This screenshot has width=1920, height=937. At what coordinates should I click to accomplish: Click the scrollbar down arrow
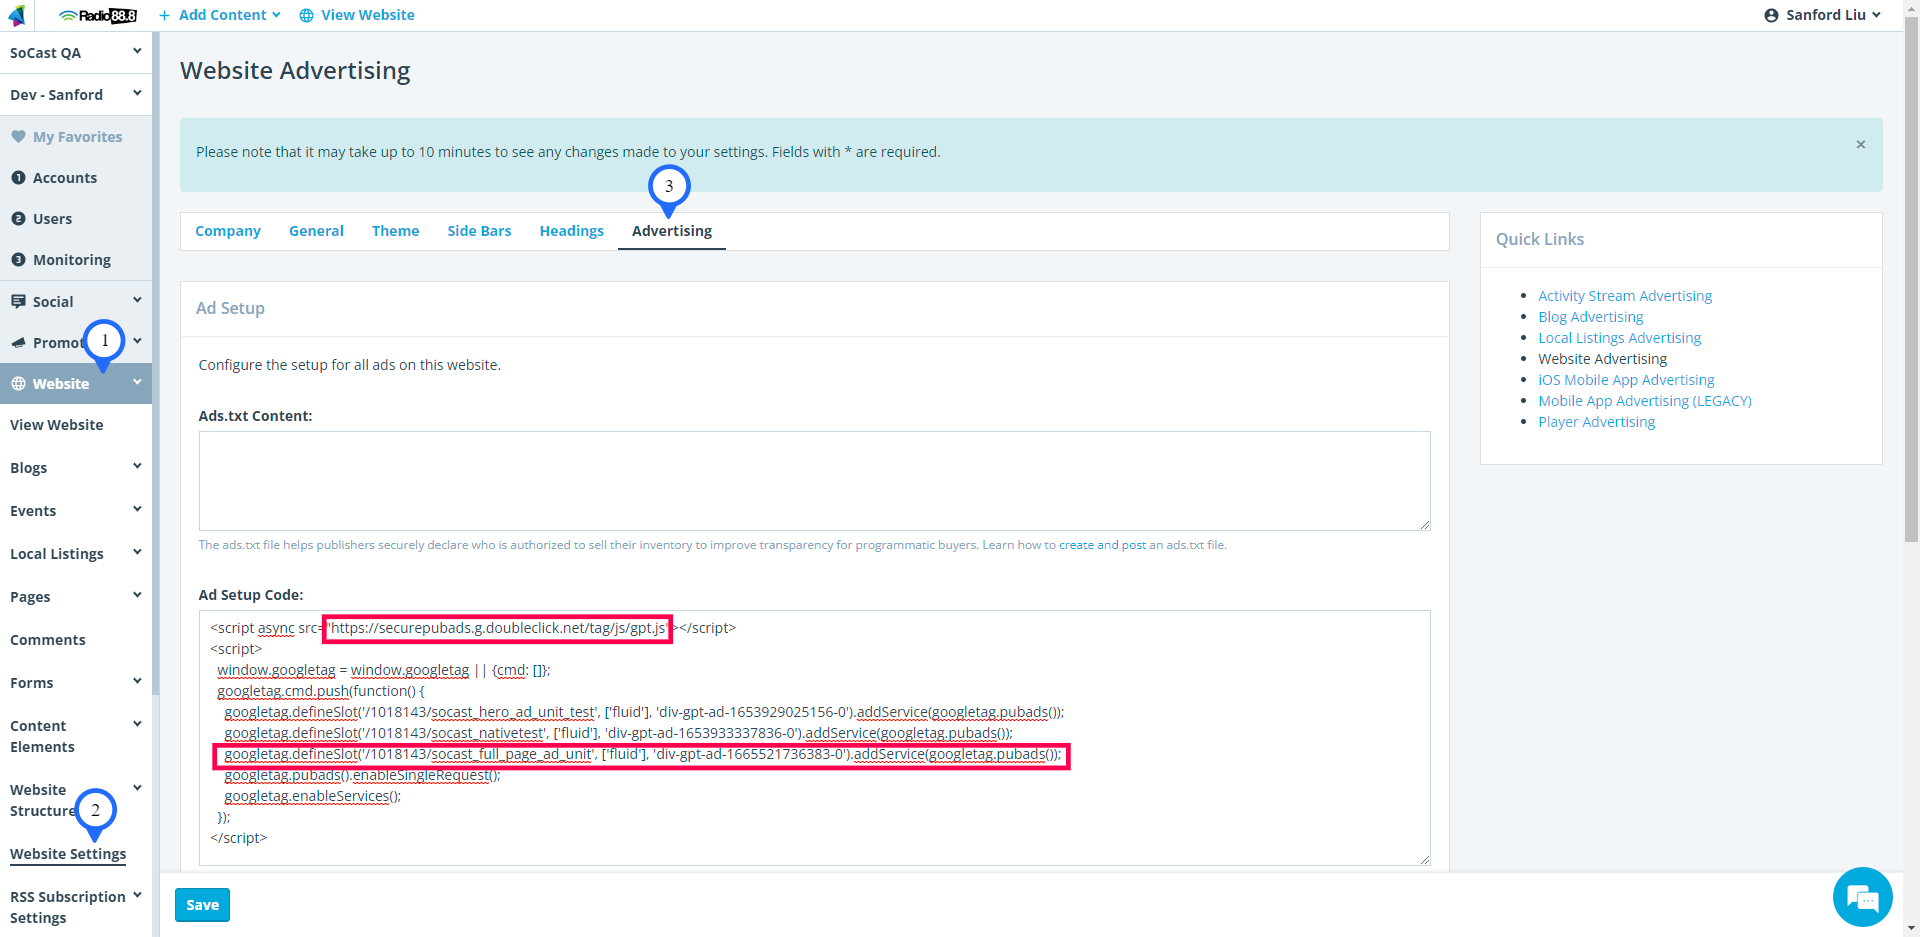[1911, 929]
